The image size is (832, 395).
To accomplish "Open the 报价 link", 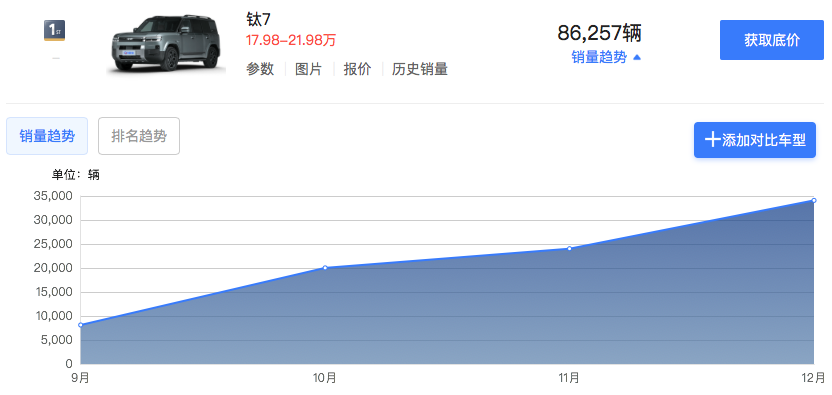I will click(357, 69).
